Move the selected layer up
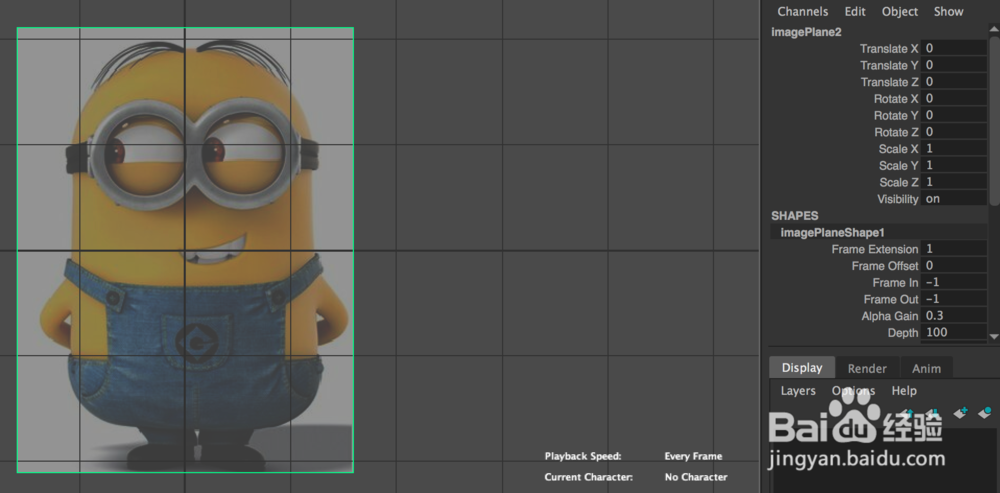The image size is (1000, 493). 909,413
